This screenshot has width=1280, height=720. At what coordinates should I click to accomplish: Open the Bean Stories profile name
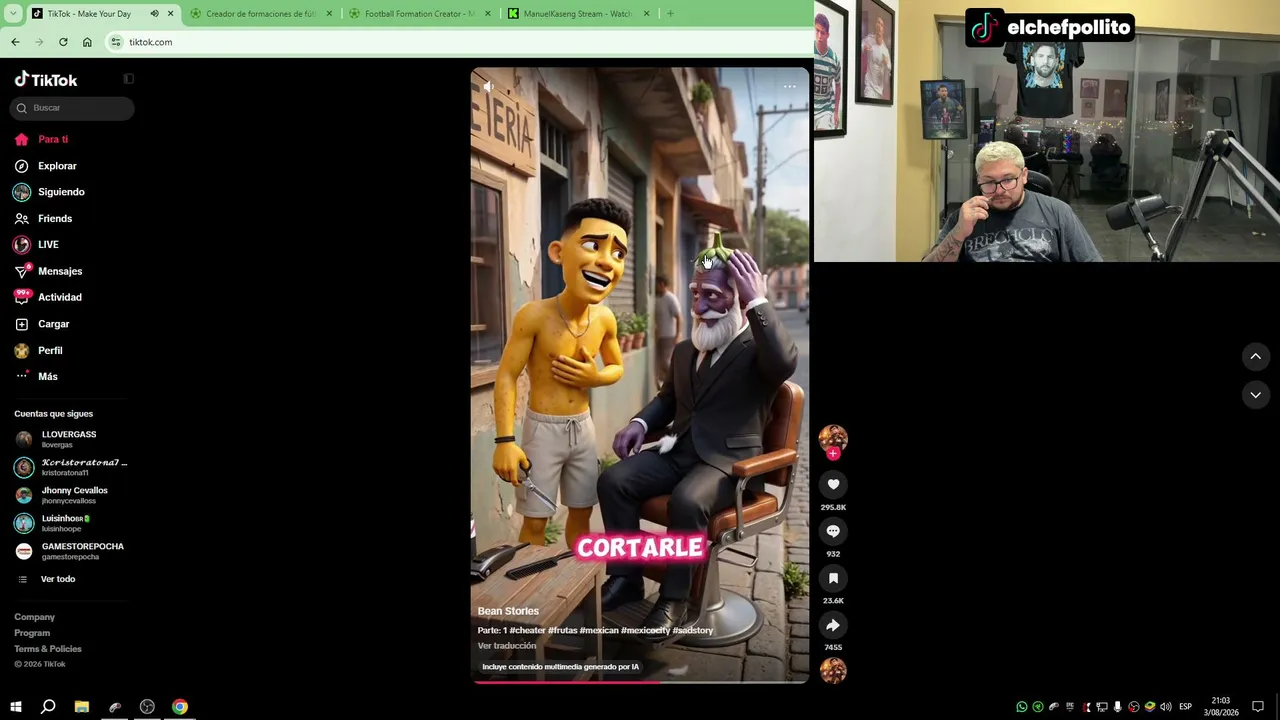(x=508, y=611)
